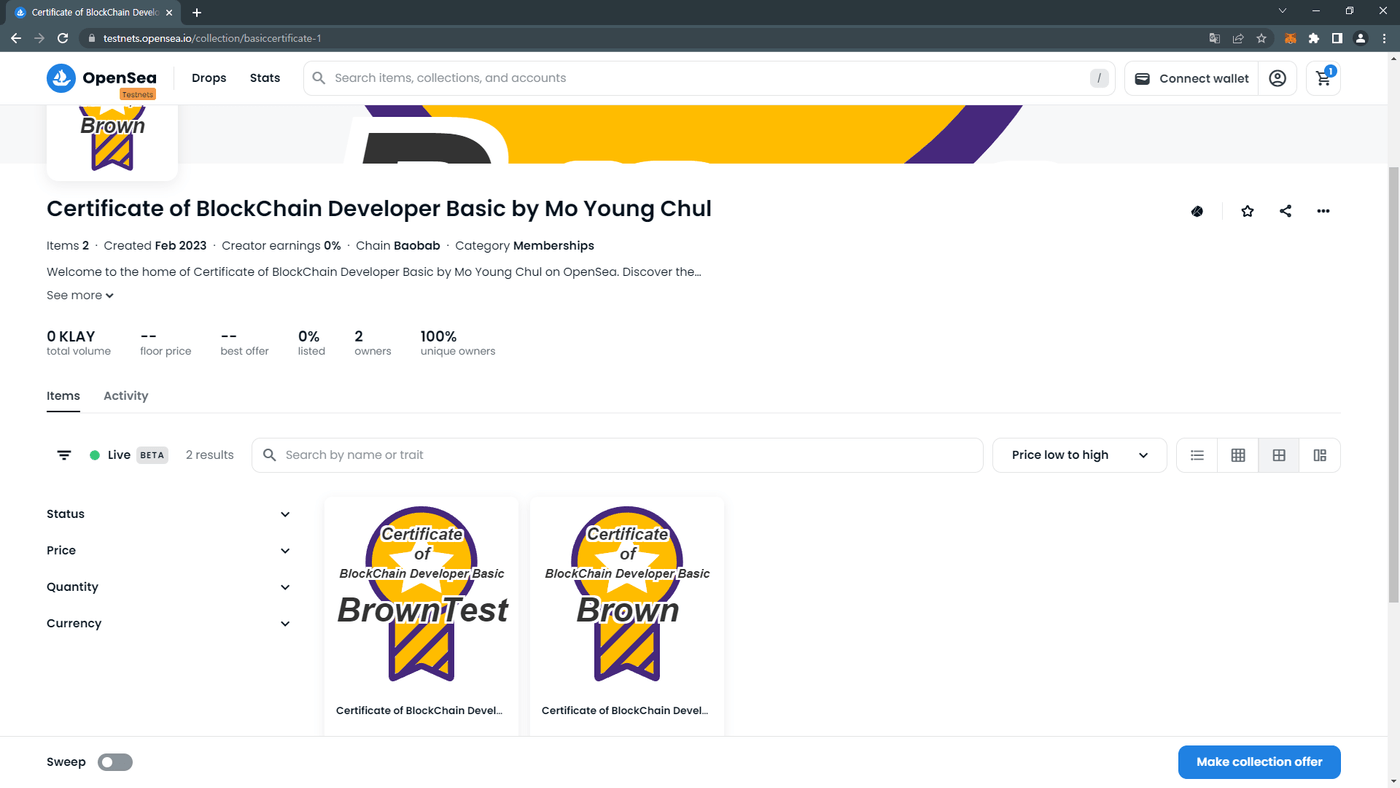
Task: Open the shopping cart icon
Action: coord(1323,78)
